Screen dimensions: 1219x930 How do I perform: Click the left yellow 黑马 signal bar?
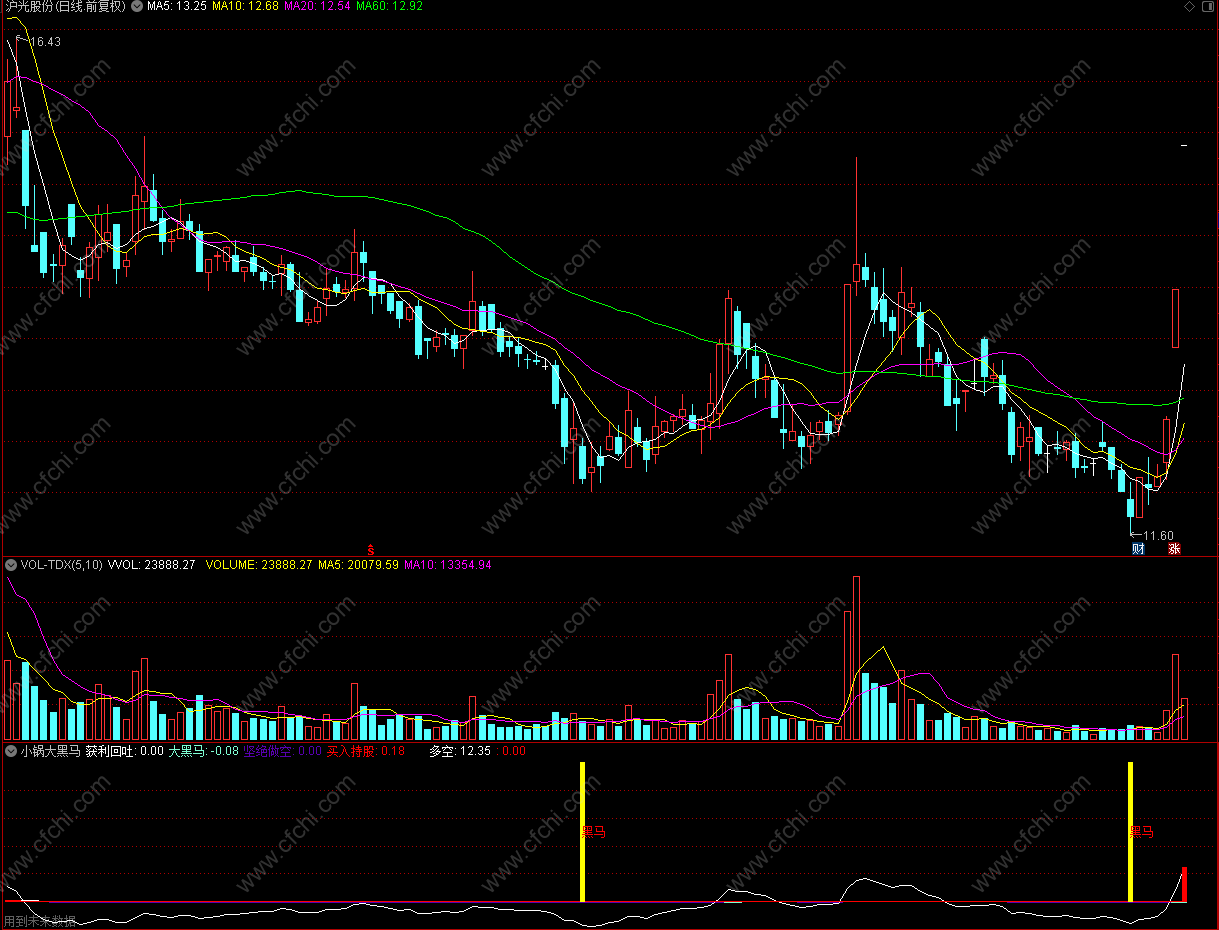[582, 832]
